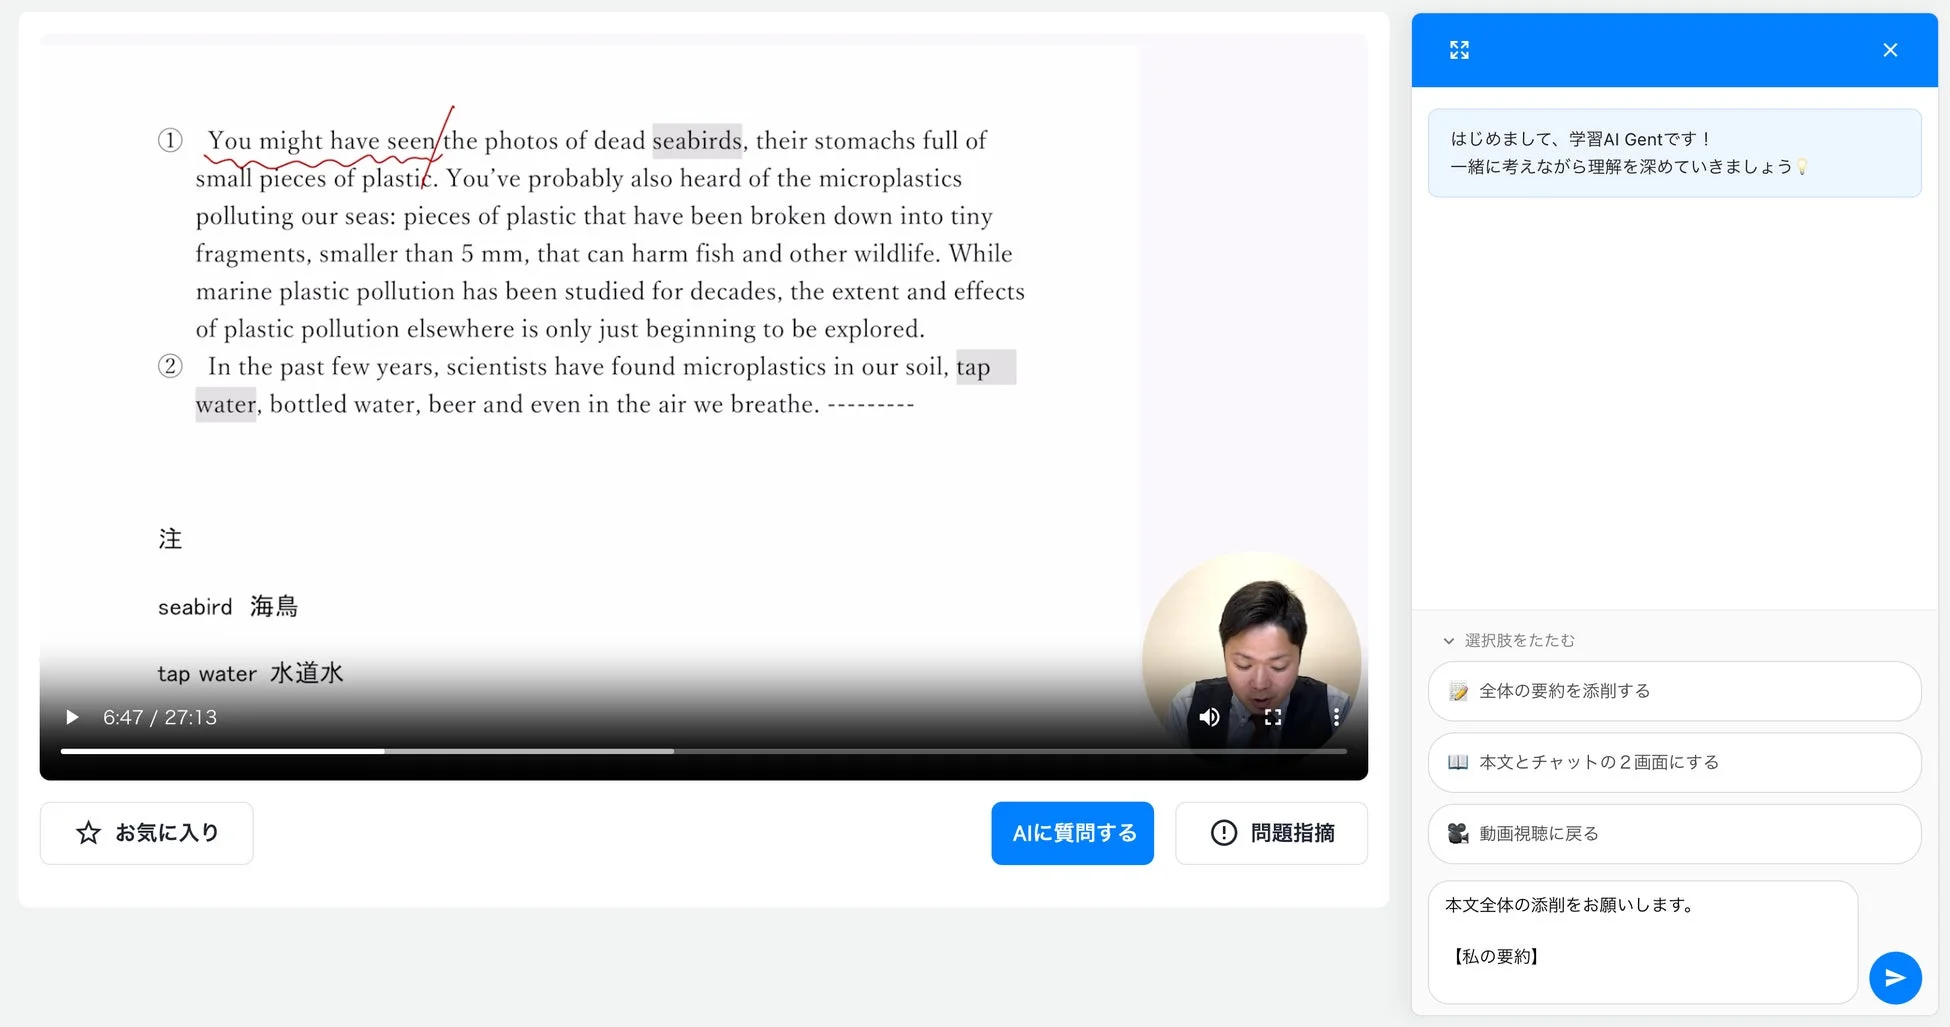Open video more options menu

coord(1336,717)
